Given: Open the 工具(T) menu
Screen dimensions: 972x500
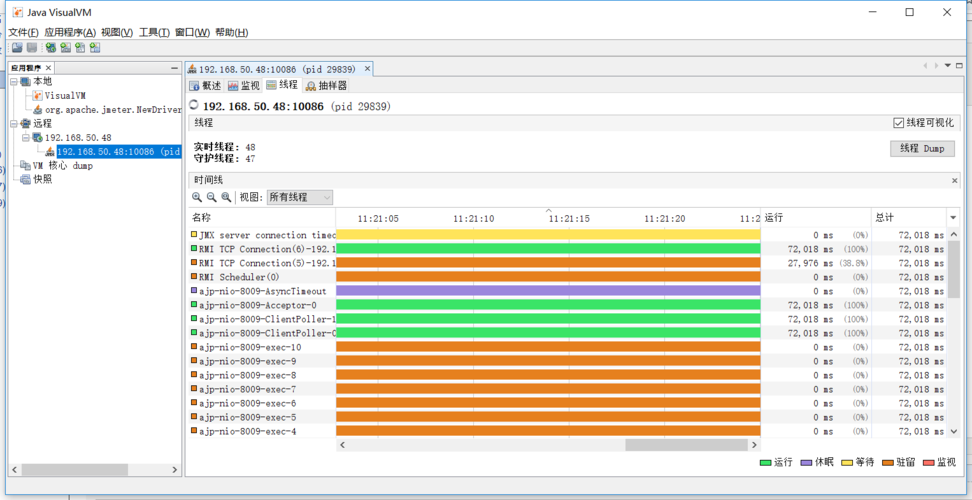Looking at the screenshot, I should coord(154,32).
